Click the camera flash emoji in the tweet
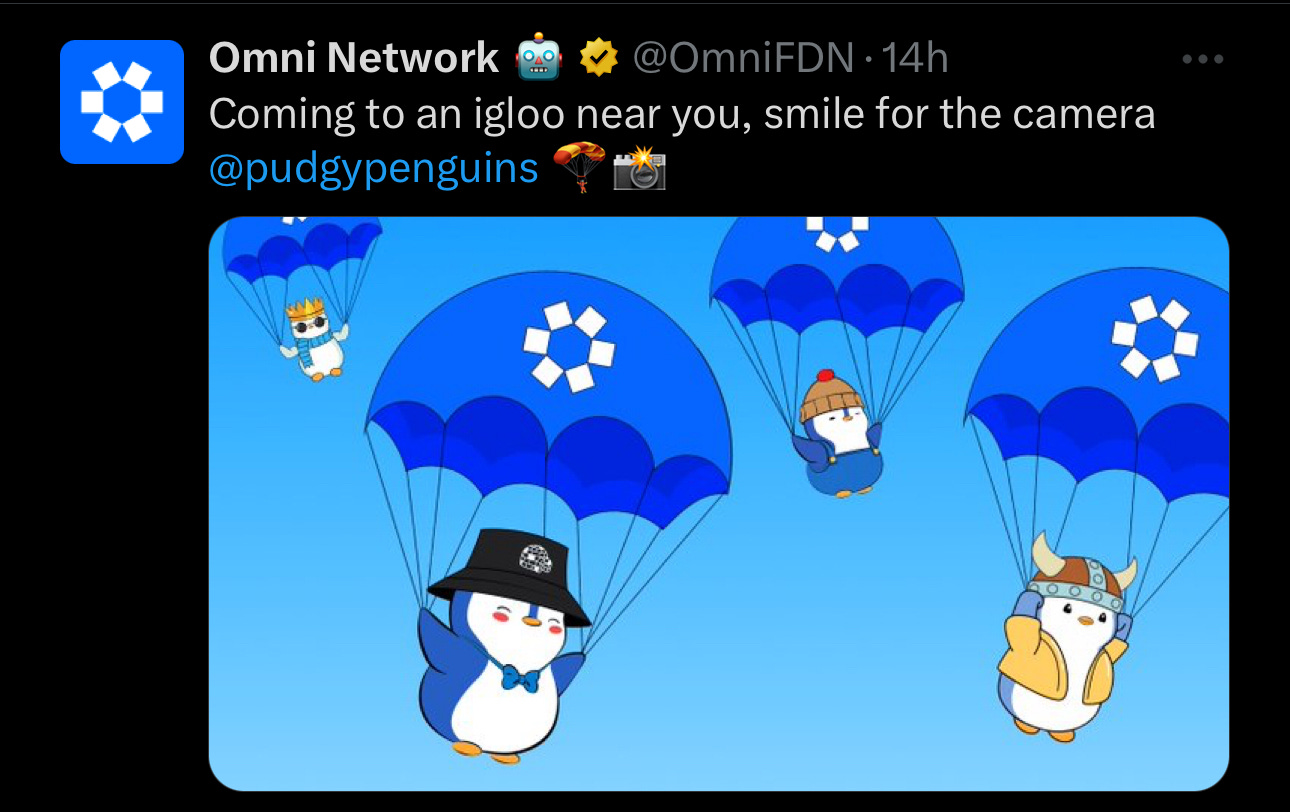Viewport: 1290px width, 812px height. (x=639, y=168)
